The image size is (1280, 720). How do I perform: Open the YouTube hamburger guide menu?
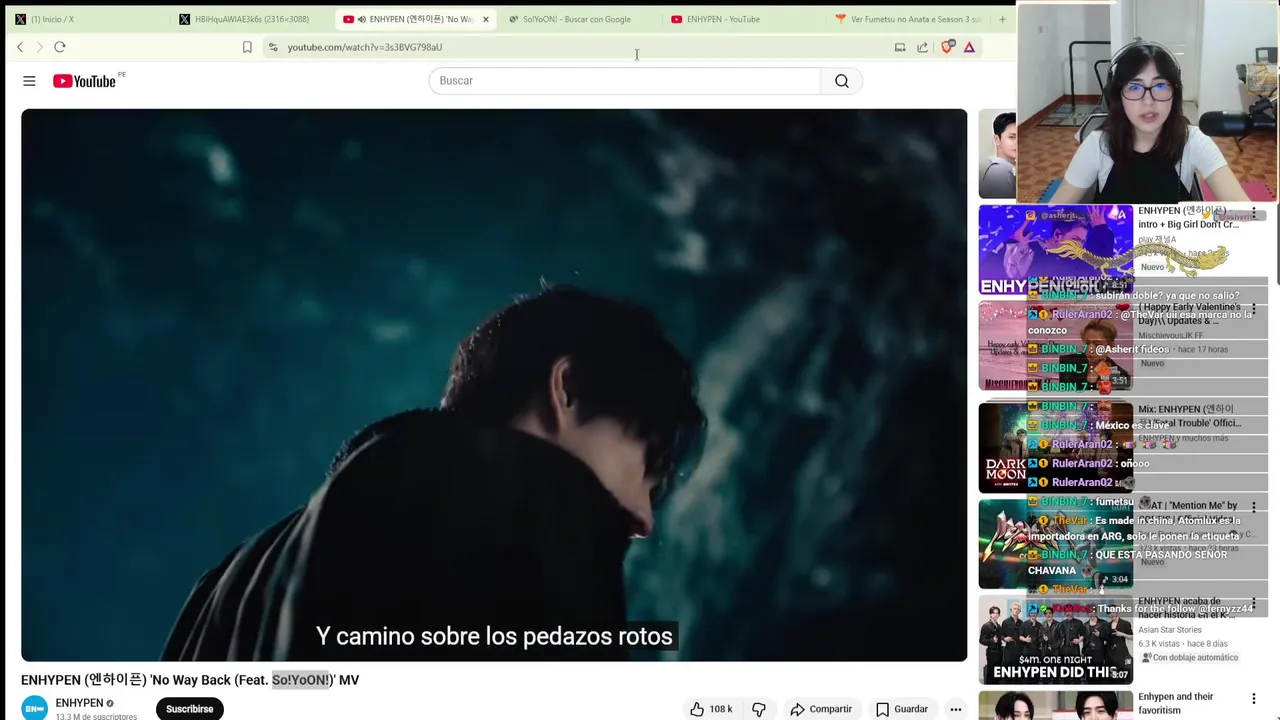29,81
